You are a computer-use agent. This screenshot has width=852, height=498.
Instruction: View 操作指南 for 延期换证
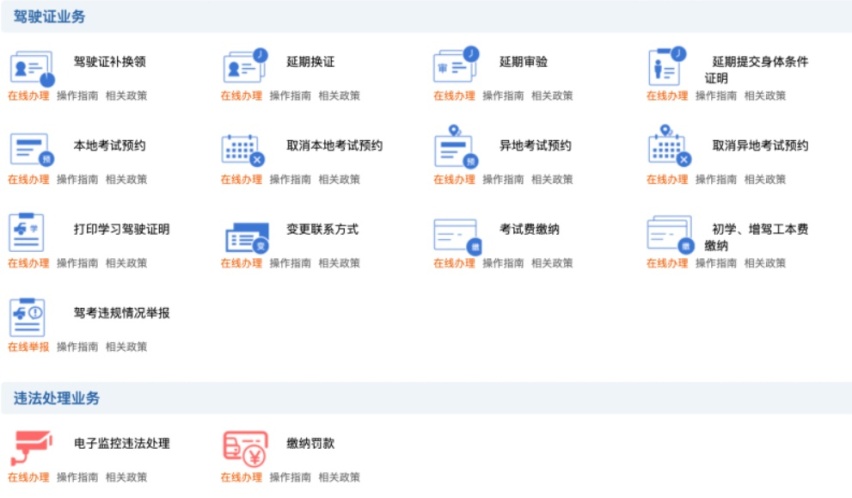pyautogui.click(x=290, y=96)
